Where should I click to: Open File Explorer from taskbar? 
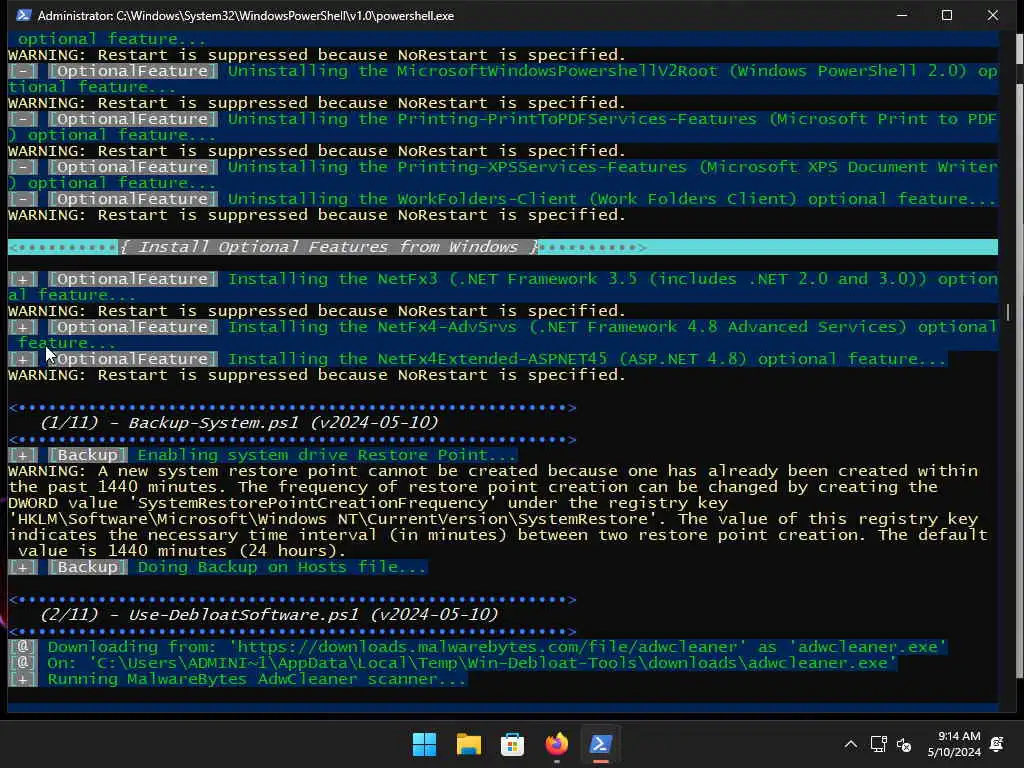click(468, 744)
